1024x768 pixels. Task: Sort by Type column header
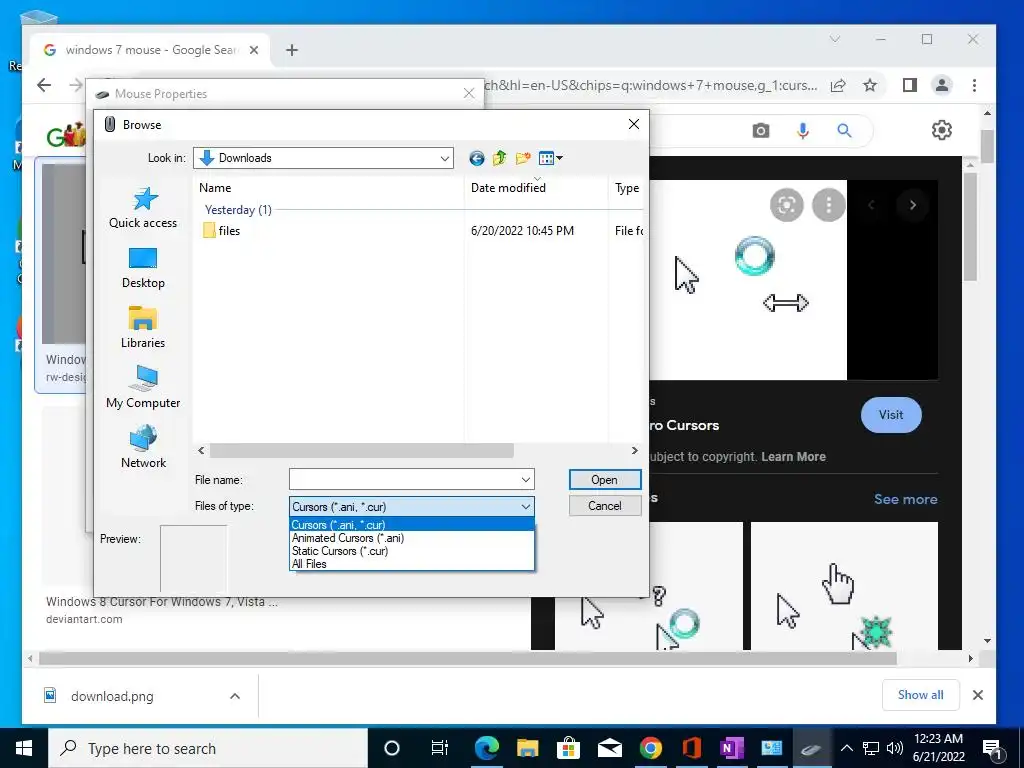[x=626, y=188]
